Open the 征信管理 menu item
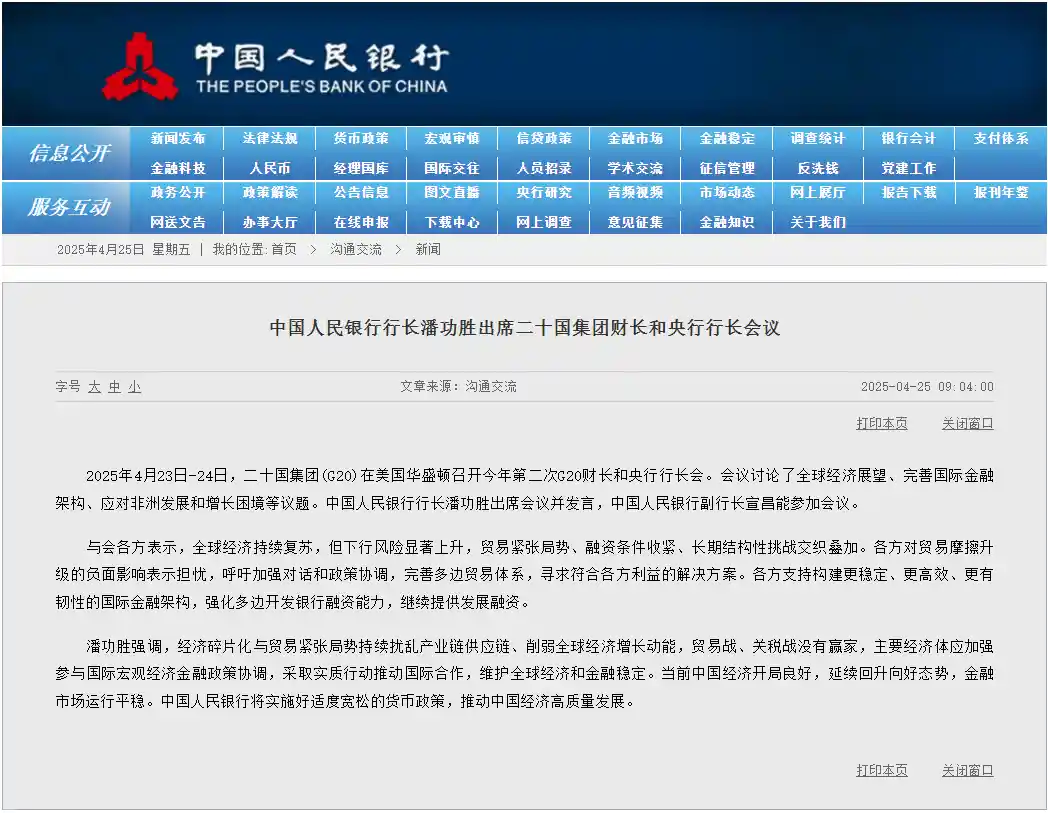The image size is (1048, 813). [726, 167]
